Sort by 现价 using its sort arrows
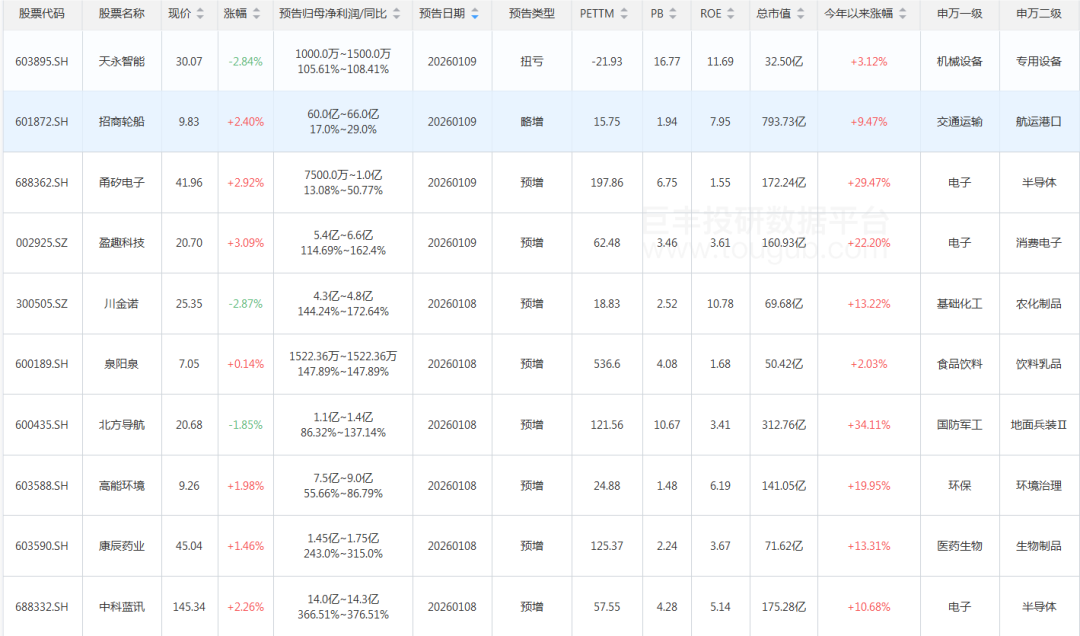 [201, 15]
